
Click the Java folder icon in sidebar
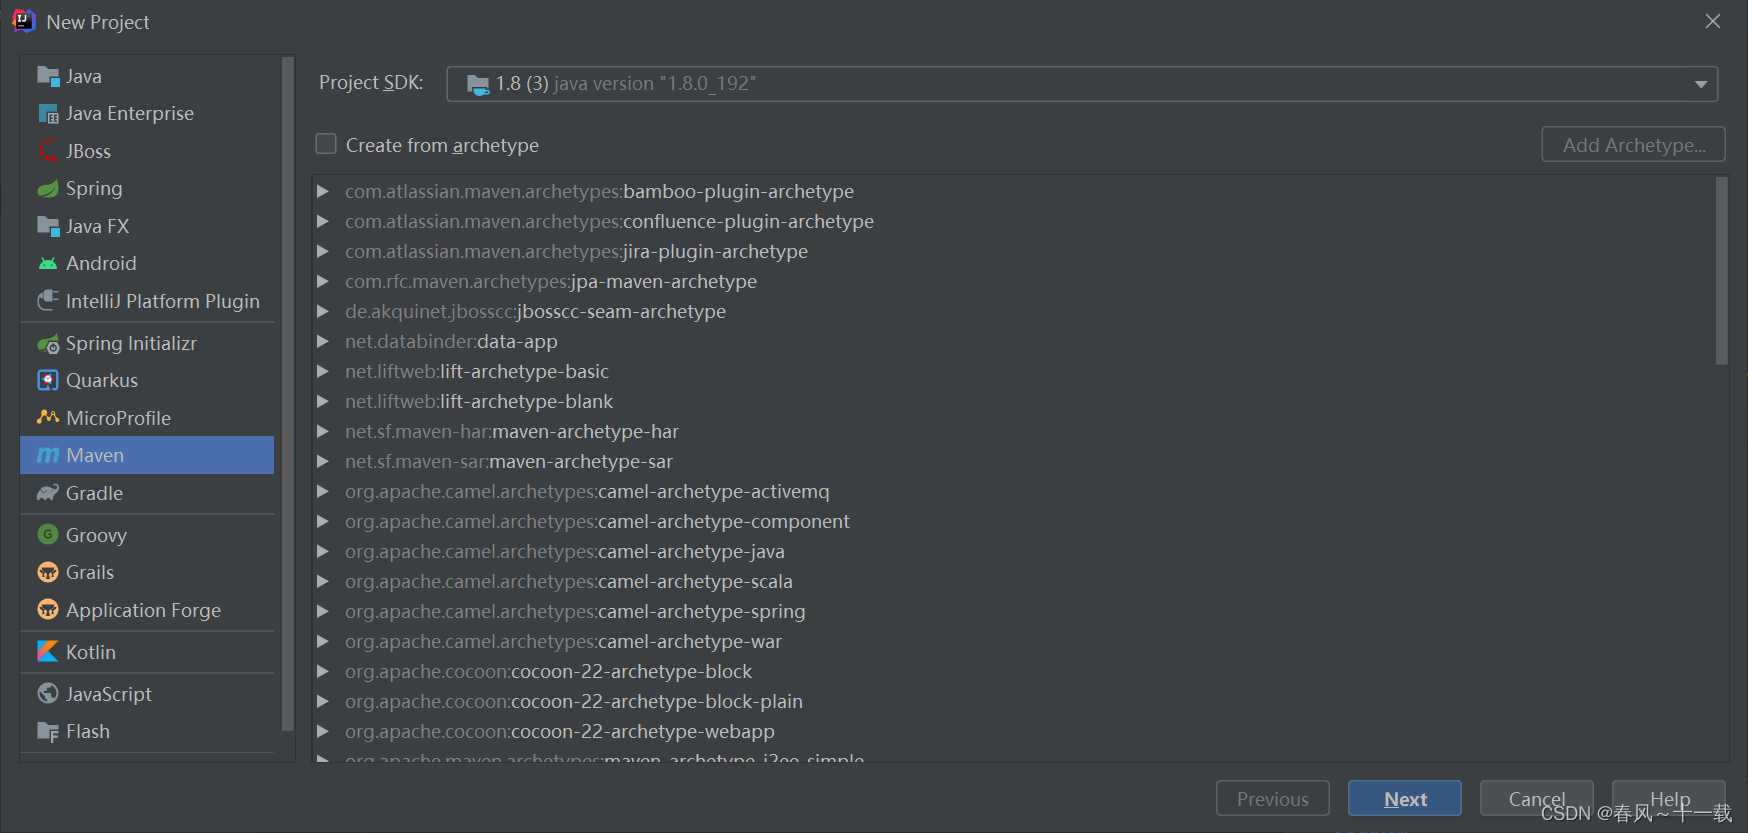pos(48,76)
